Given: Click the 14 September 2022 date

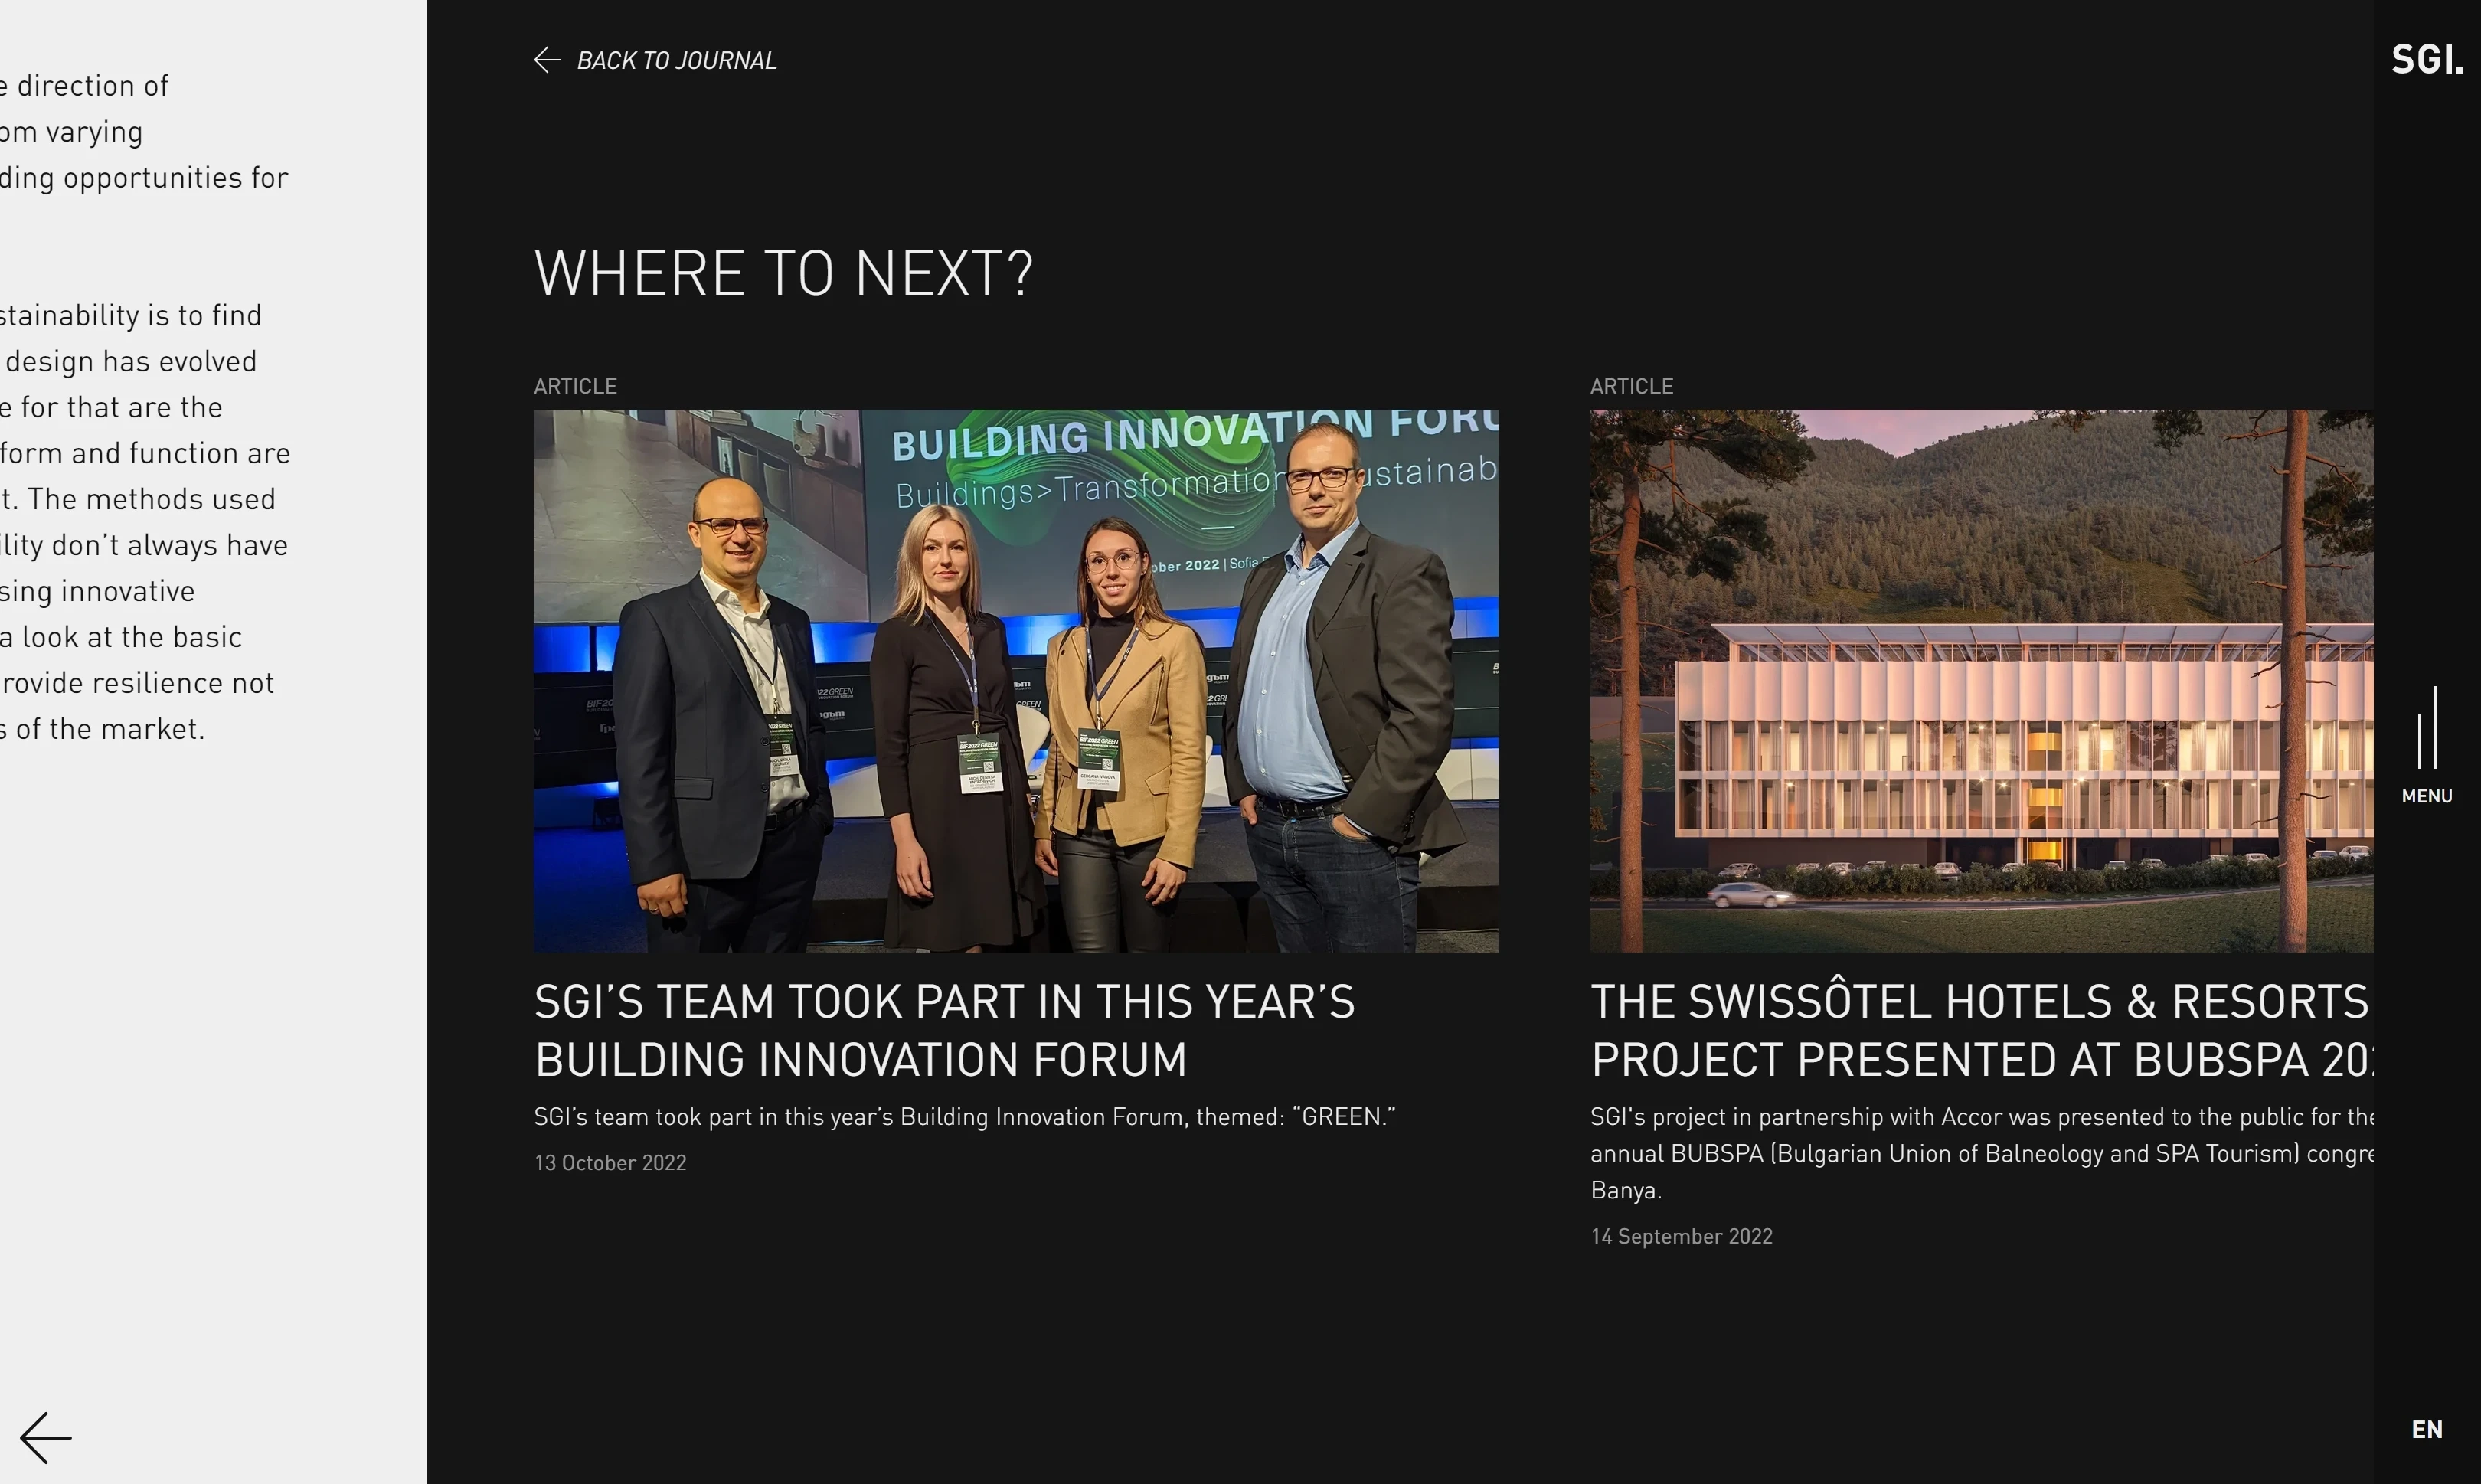Looking at the screenshot, I should [1682, 1236].
